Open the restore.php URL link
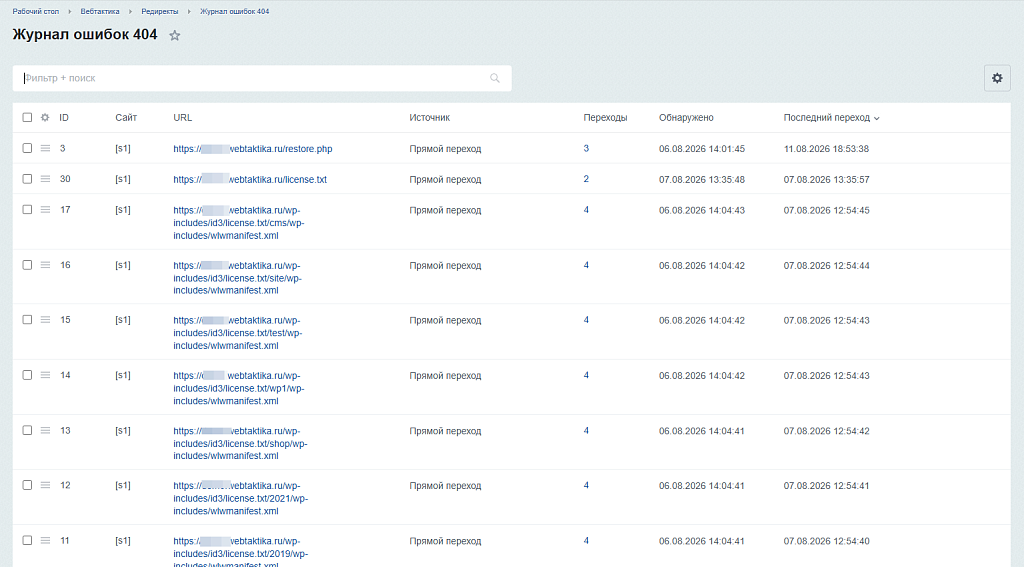 pos(253,149)
